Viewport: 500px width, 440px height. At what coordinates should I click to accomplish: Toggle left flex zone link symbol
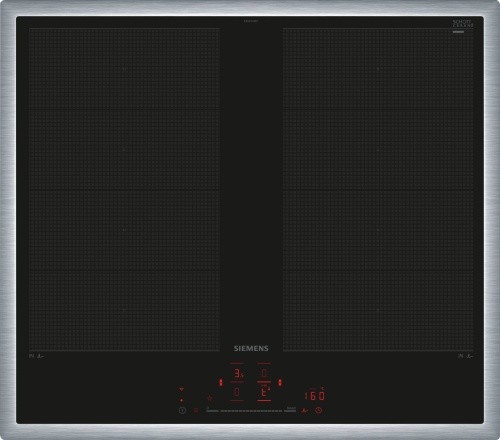pos(220,382)
